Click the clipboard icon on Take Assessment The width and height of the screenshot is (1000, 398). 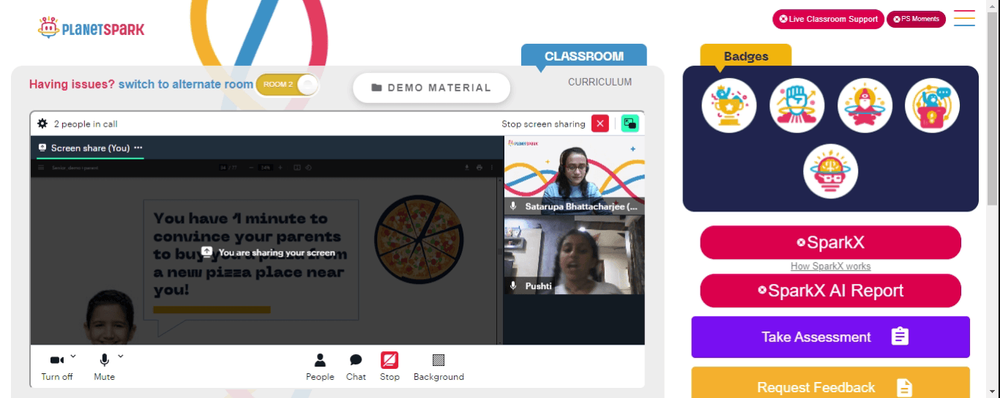[900, 336]
